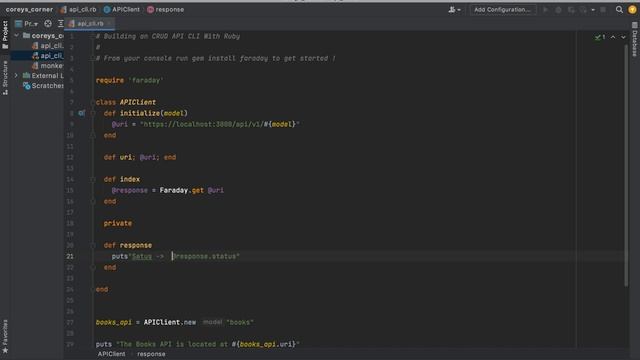Click the inspections checkmark widget
The width and height of the screenshot is (640, 360).
(600, 37)
